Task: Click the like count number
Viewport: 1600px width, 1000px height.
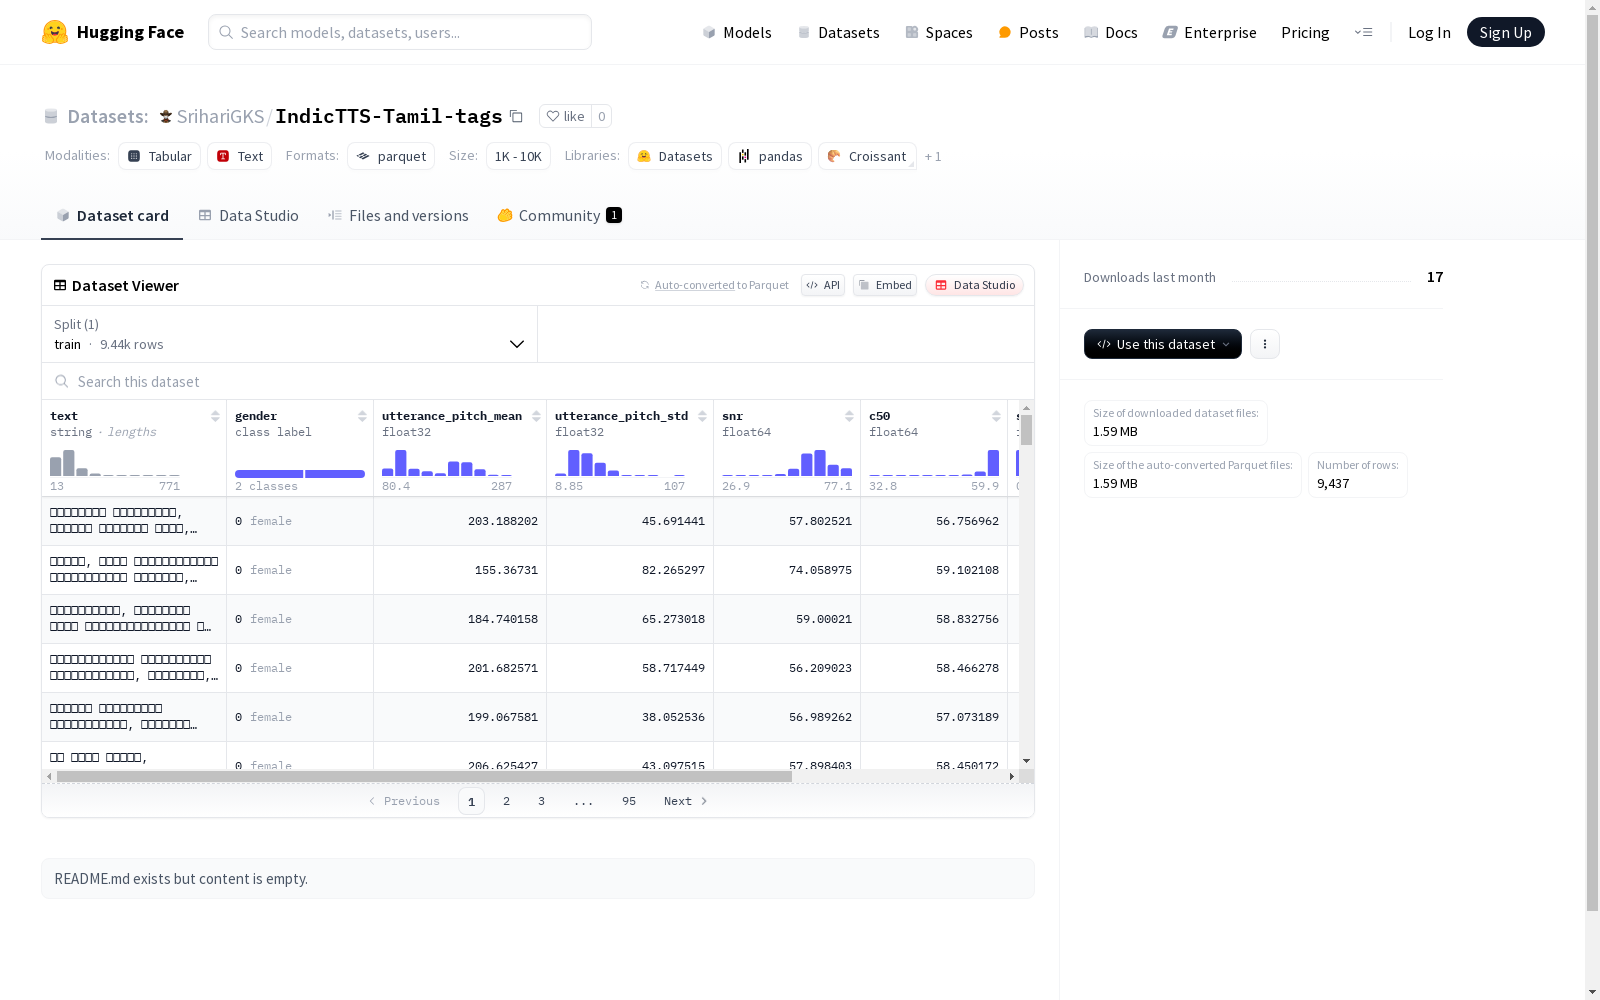Action: click(602, 116)
